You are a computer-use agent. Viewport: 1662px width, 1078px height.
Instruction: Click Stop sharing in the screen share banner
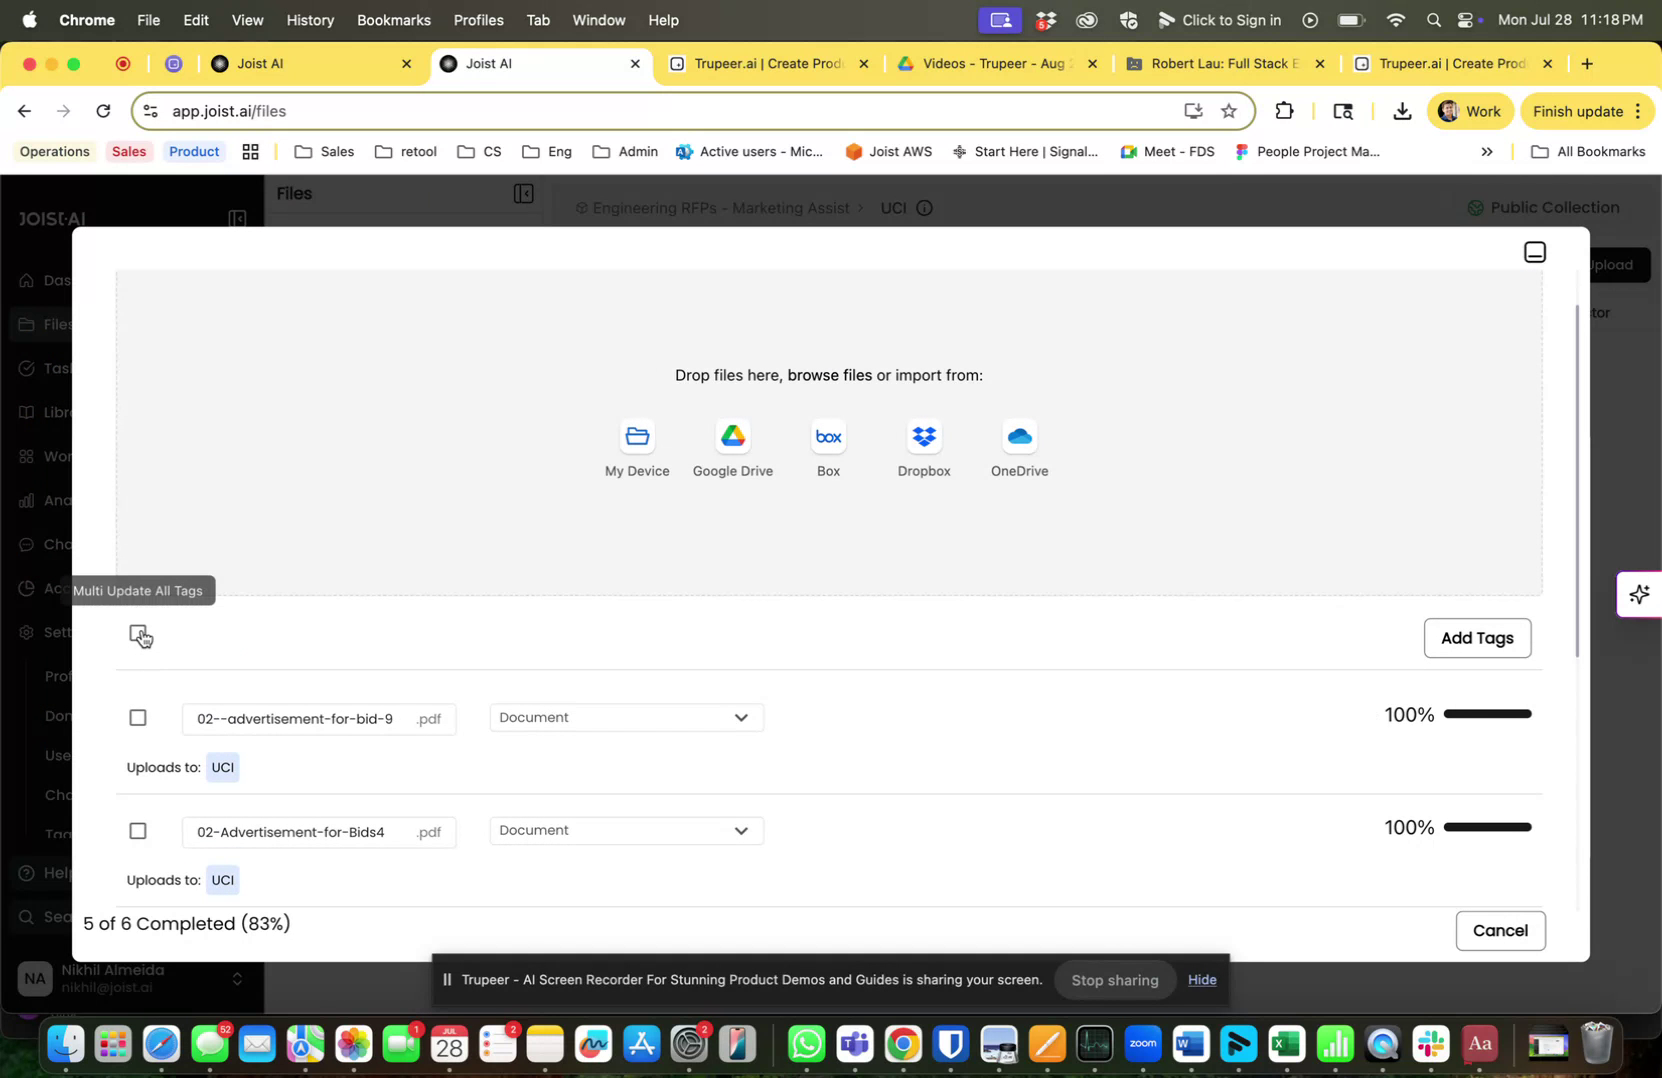(x=1113, y=980)
